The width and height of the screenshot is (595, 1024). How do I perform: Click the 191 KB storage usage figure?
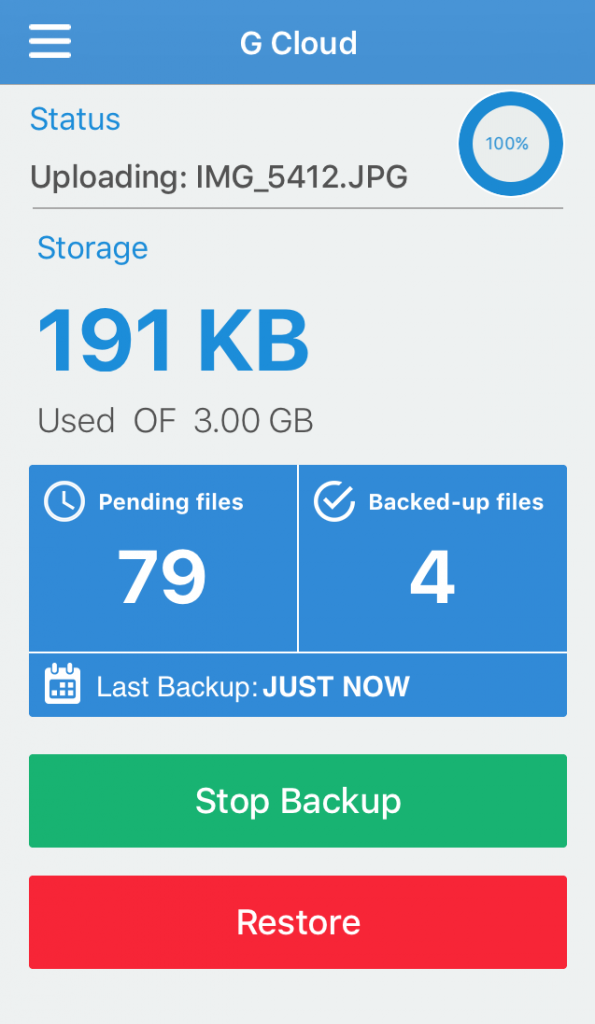tap(172, 339)
